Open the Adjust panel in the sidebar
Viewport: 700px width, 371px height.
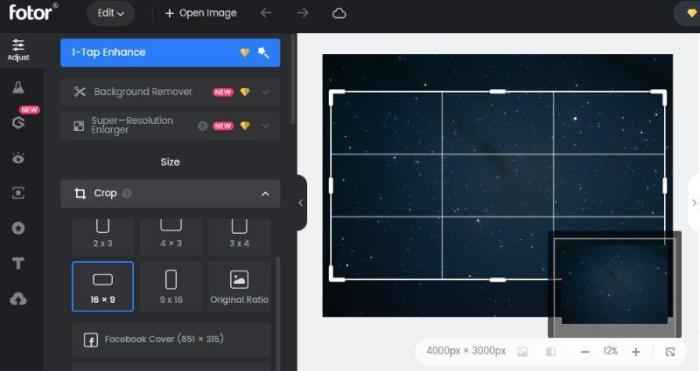pyautogui.click(x=18, y=50)
